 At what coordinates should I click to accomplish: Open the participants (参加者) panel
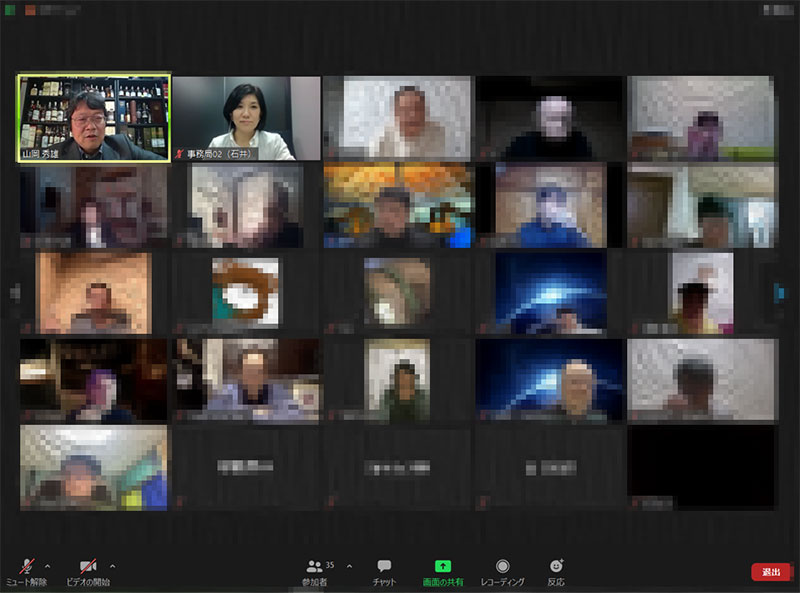[x=314, y=570]
